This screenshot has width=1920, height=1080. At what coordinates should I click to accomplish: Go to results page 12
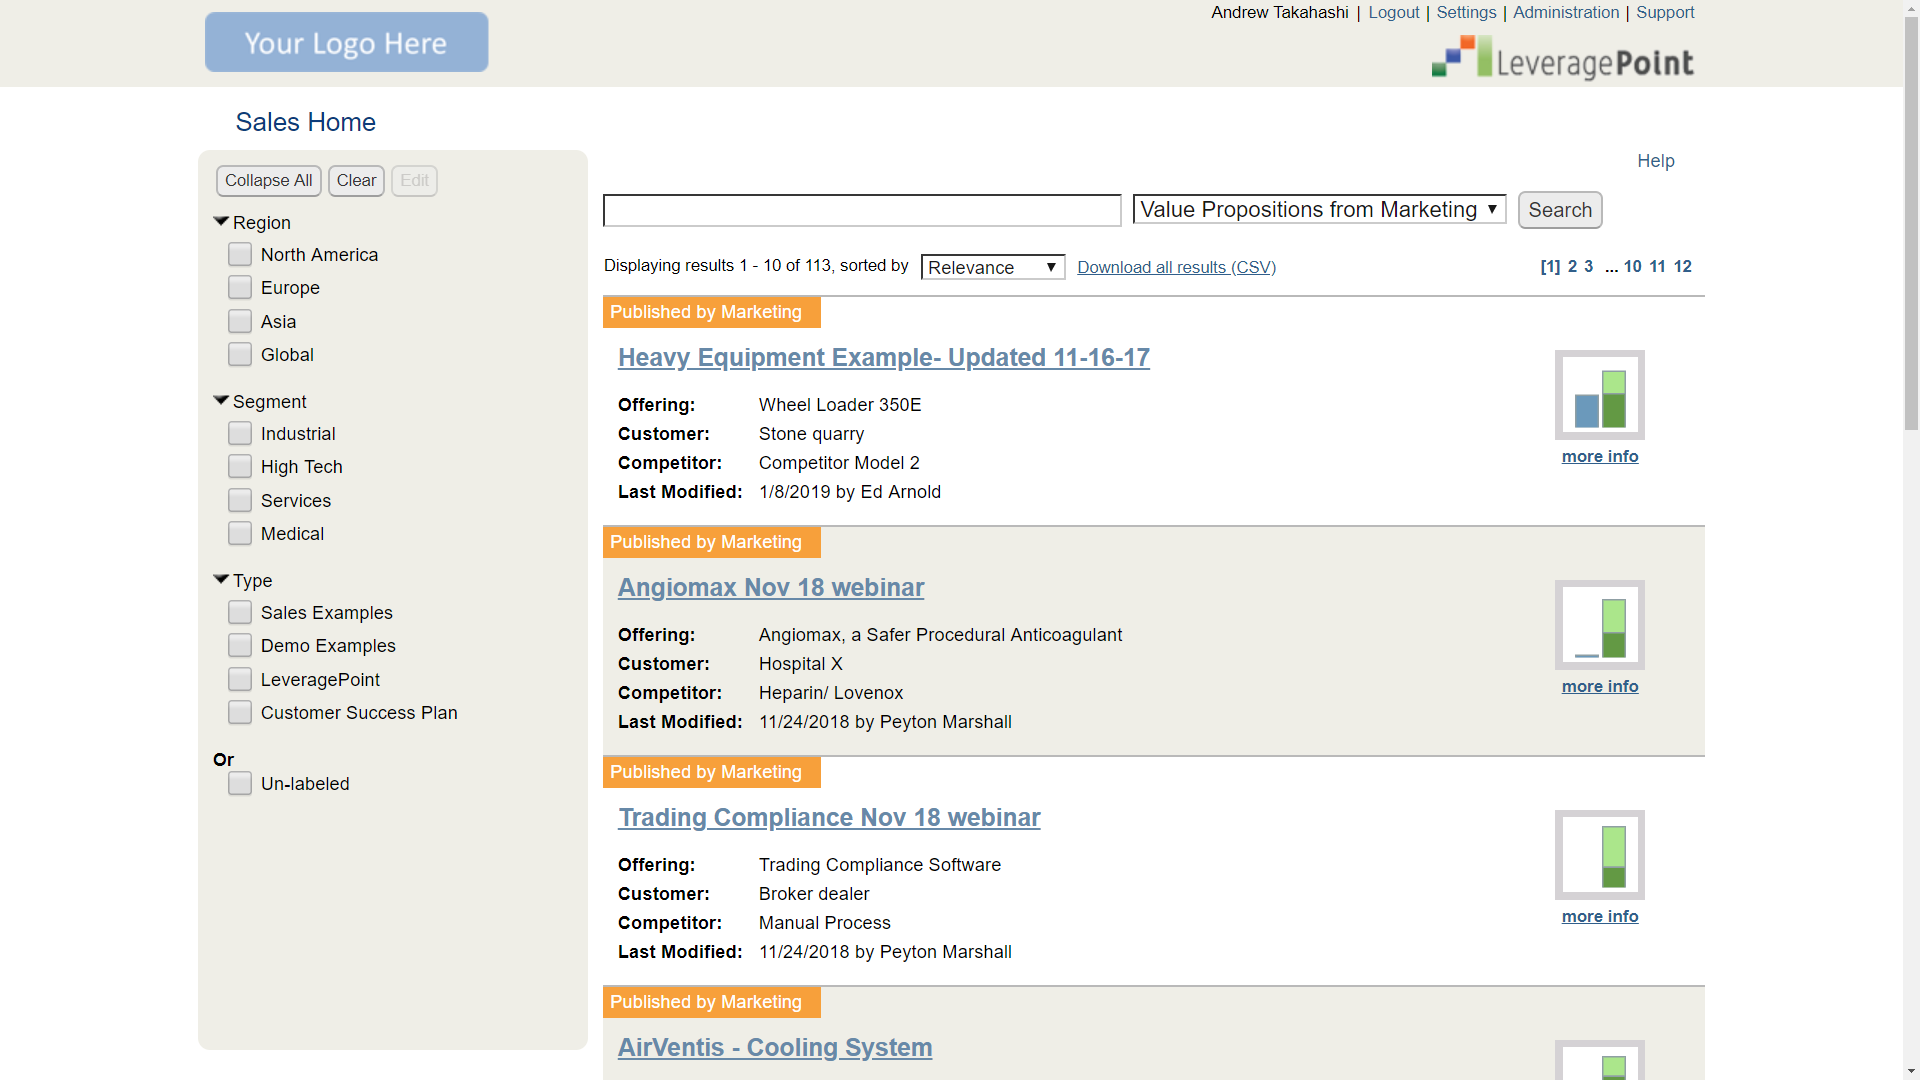[x=1683, y=266]
